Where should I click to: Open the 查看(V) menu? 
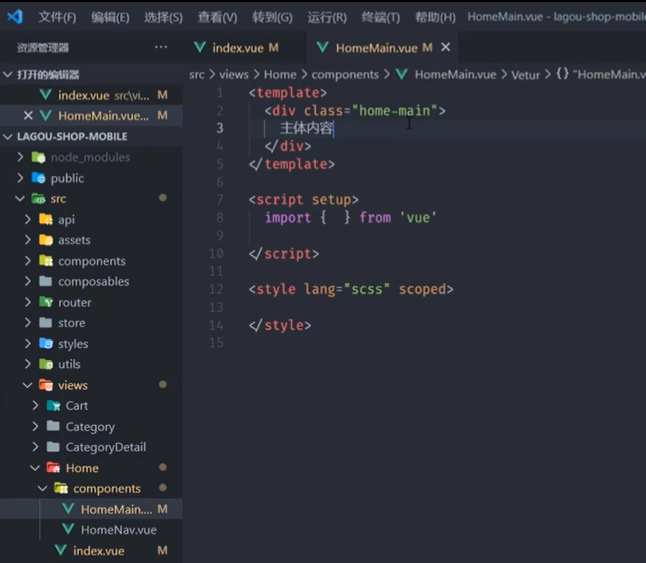coord(217,17)
